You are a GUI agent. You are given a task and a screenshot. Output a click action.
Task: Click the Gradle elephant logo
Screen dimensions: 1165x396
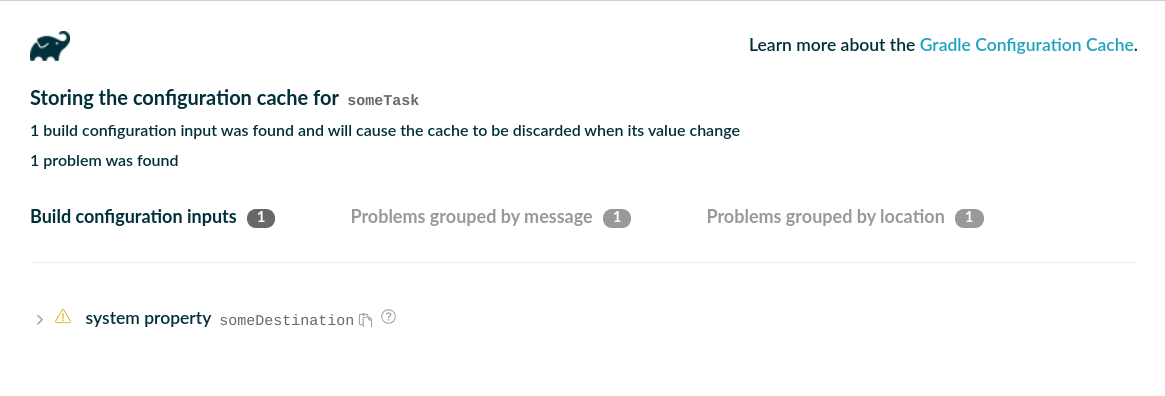click(50, 46)
